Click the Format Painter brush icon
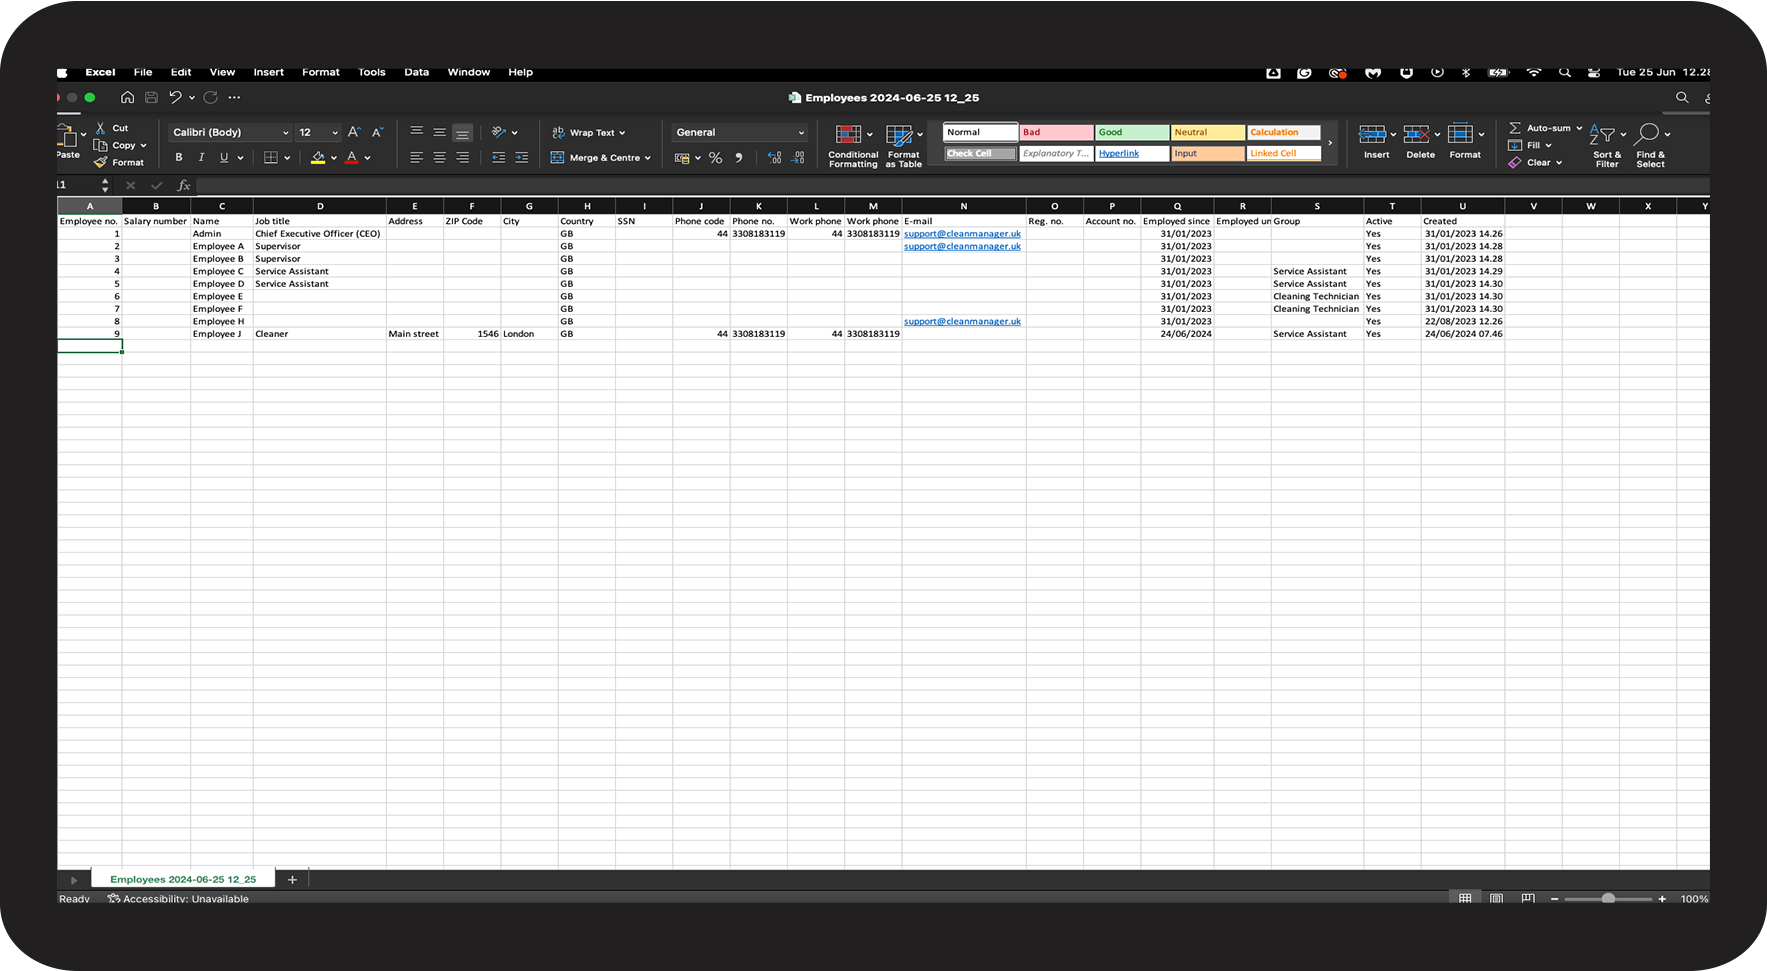The image size is (1767, 971). click(101, 162)
